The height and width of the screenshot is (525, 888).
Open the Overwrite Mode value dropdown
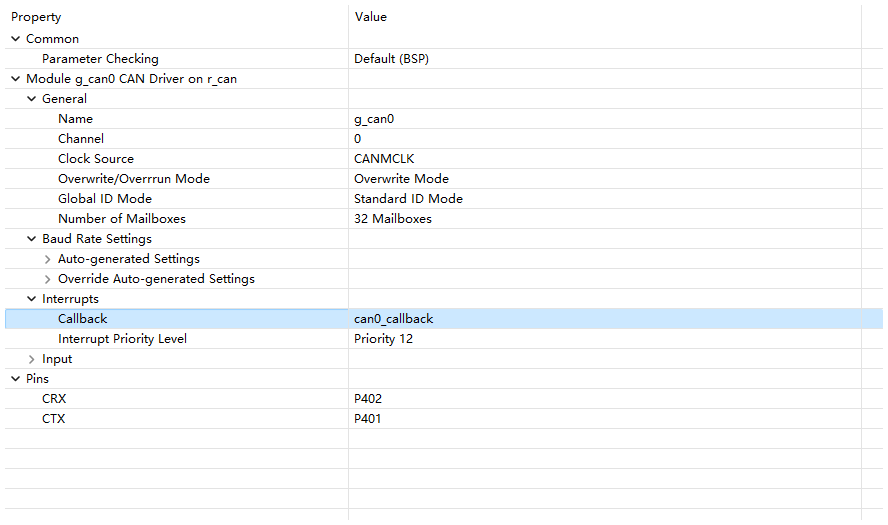(401, 179)
